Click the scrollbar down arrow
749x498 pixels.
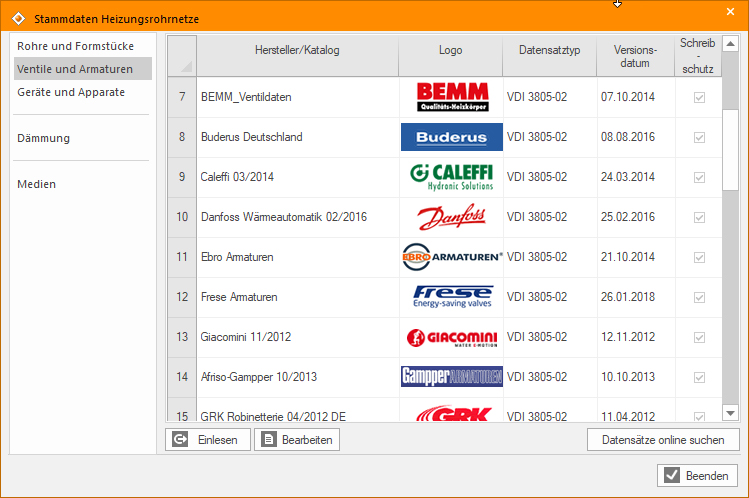(x=730, y=413)
